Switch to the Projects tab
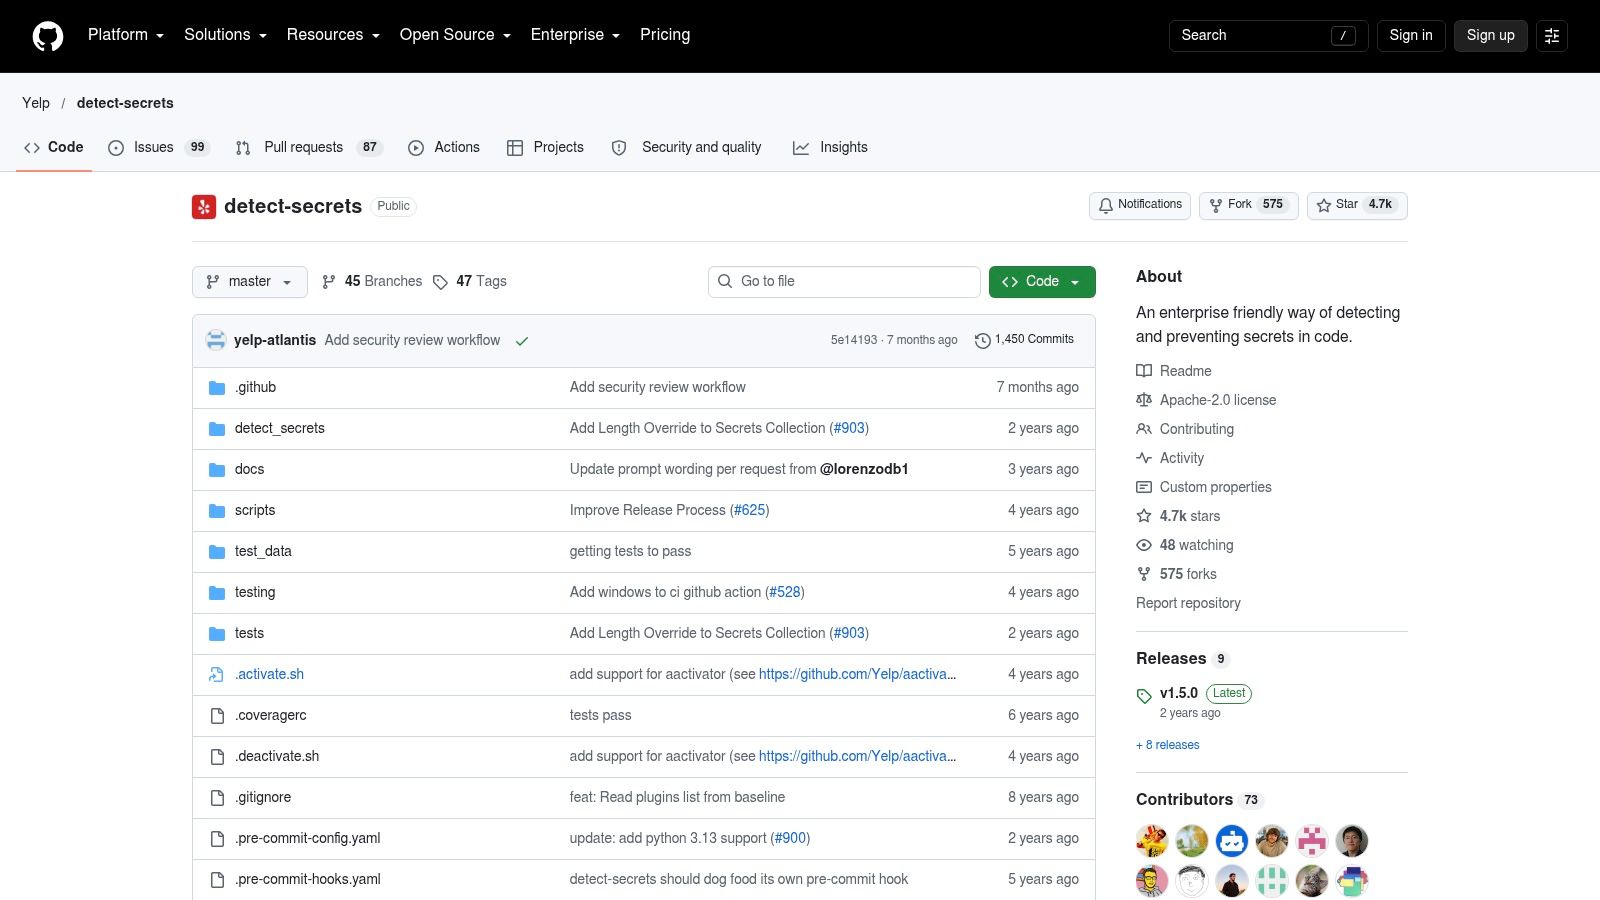Image resolution: width=1600 pixels, height=900 pixels. [x=545, y=147]
